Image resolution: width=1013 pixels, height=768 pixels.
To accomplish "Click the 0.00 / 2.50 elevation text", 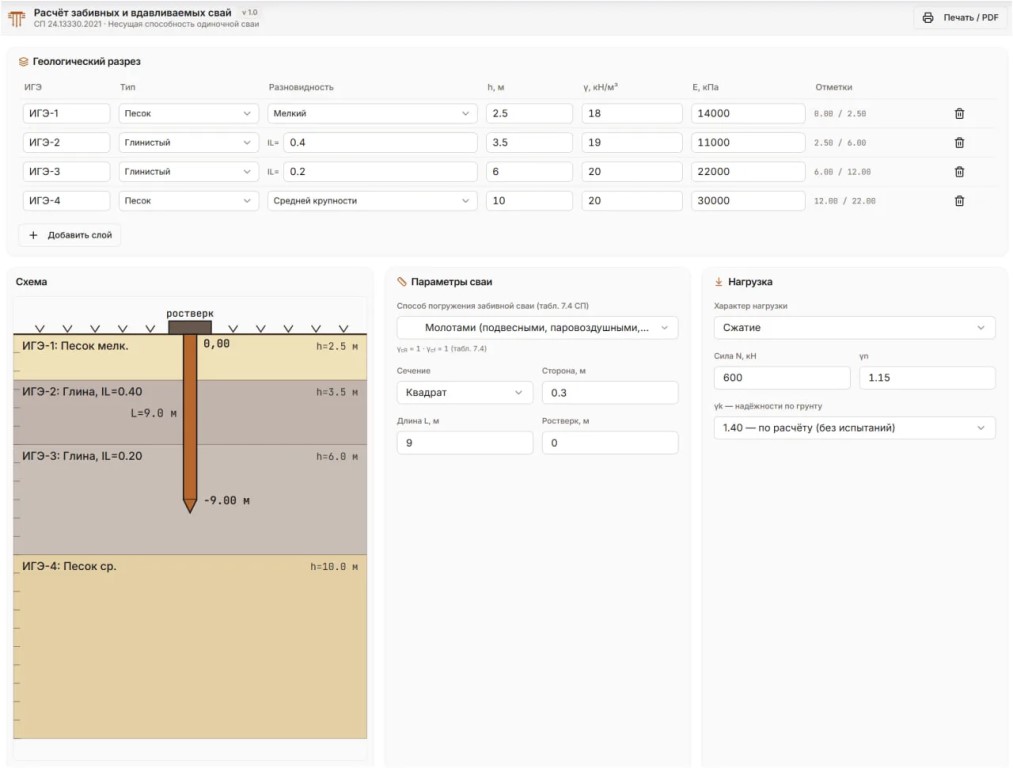I will click(x=840, y=114).
